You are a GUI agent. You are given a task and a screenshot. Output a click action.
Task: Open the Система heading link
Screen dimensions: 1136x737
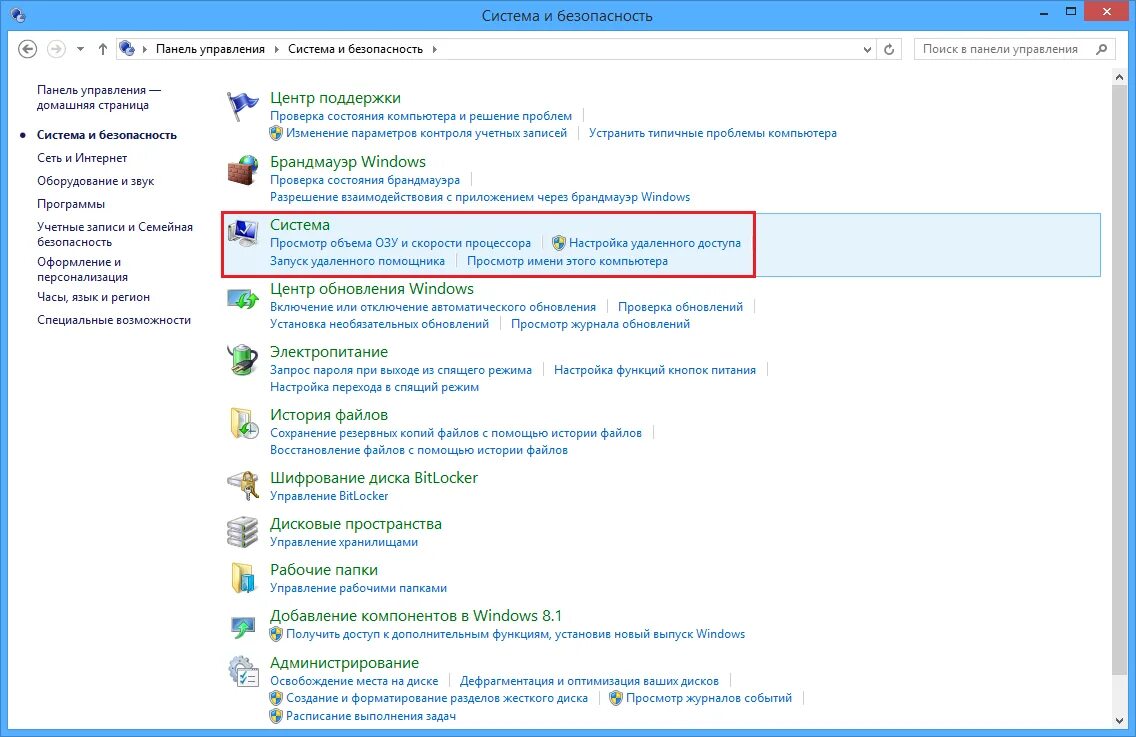point(300,225)
